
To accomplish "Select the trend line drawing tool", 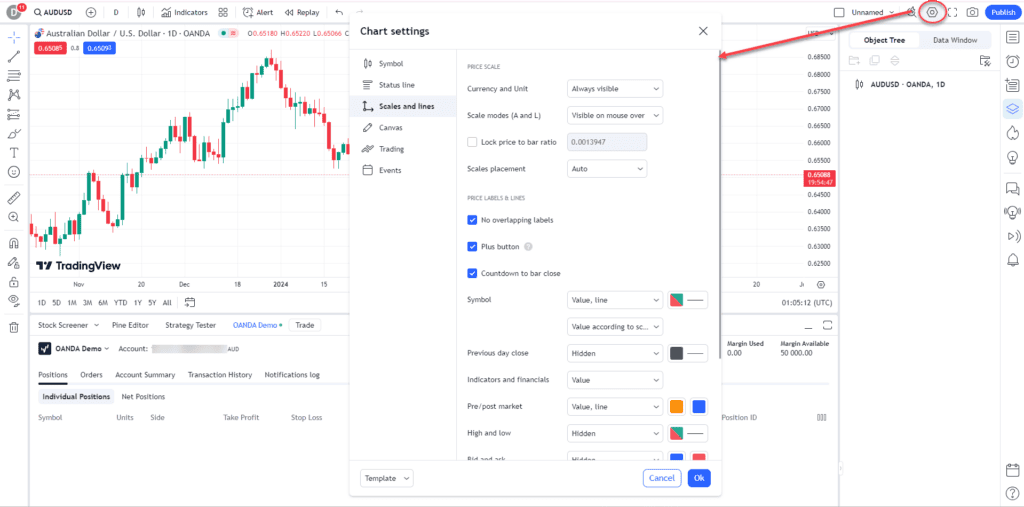I will [14, 57].
